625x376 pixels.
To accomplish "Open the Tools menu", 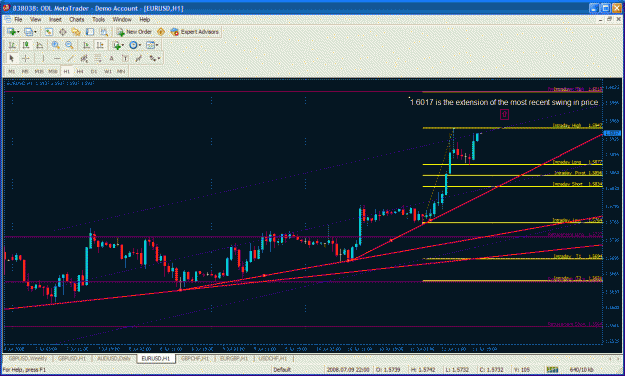I will click(98, 19).
